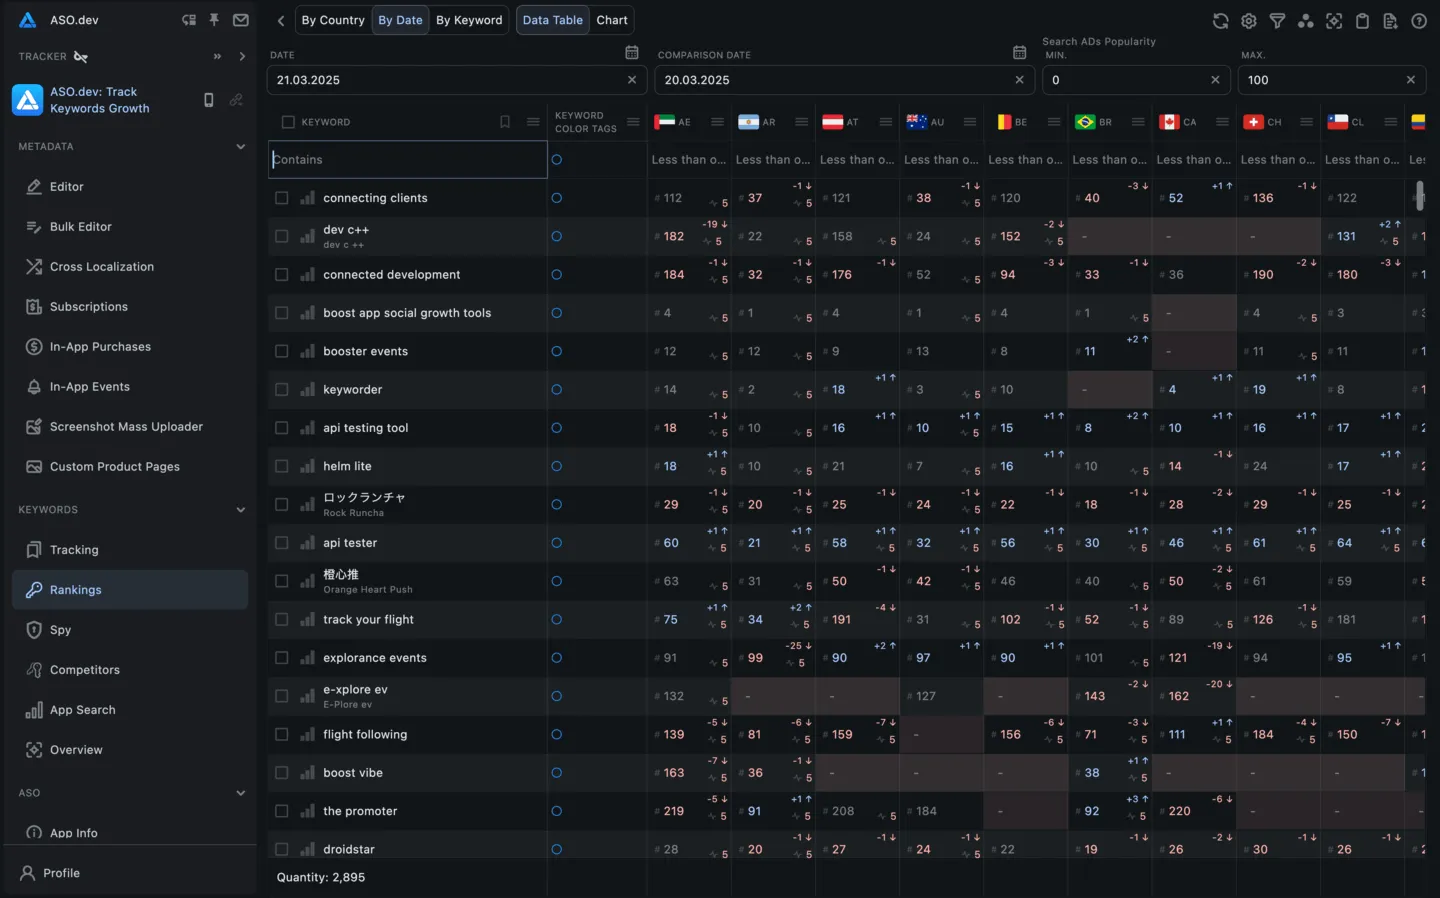Open the mail envelope icon in the sidebar header
The height and width of the screenshot is (898, 1440).
pos(241,20)
